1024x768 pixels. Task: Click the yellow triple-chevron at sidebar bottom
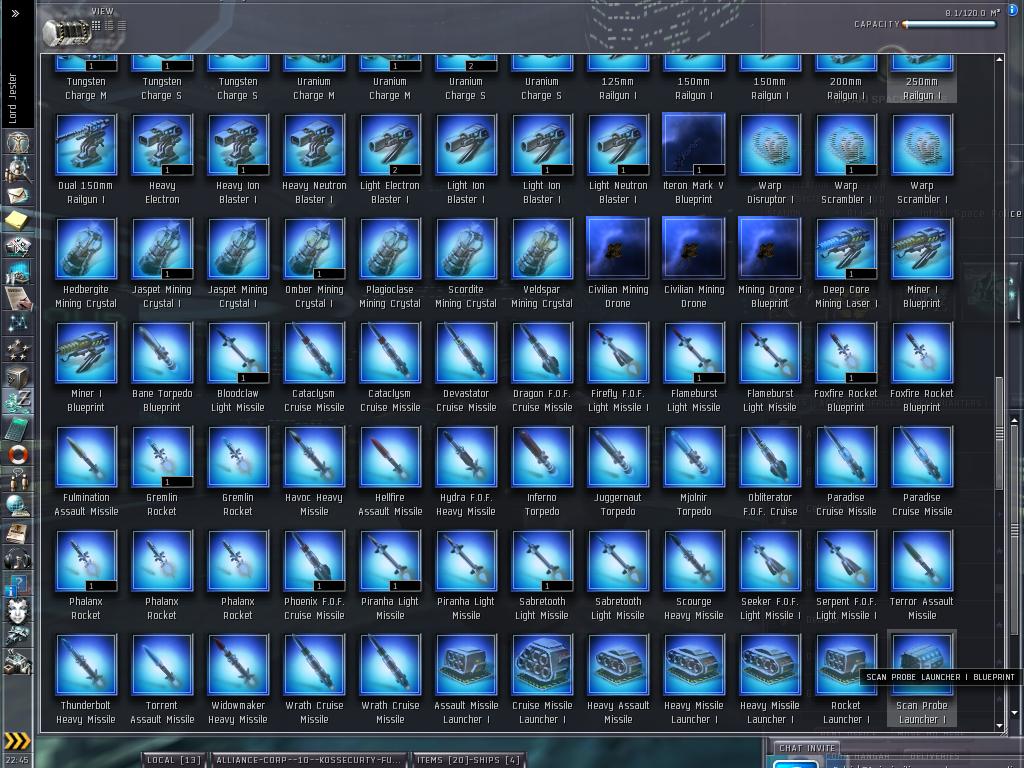click(x=17, y=741)
